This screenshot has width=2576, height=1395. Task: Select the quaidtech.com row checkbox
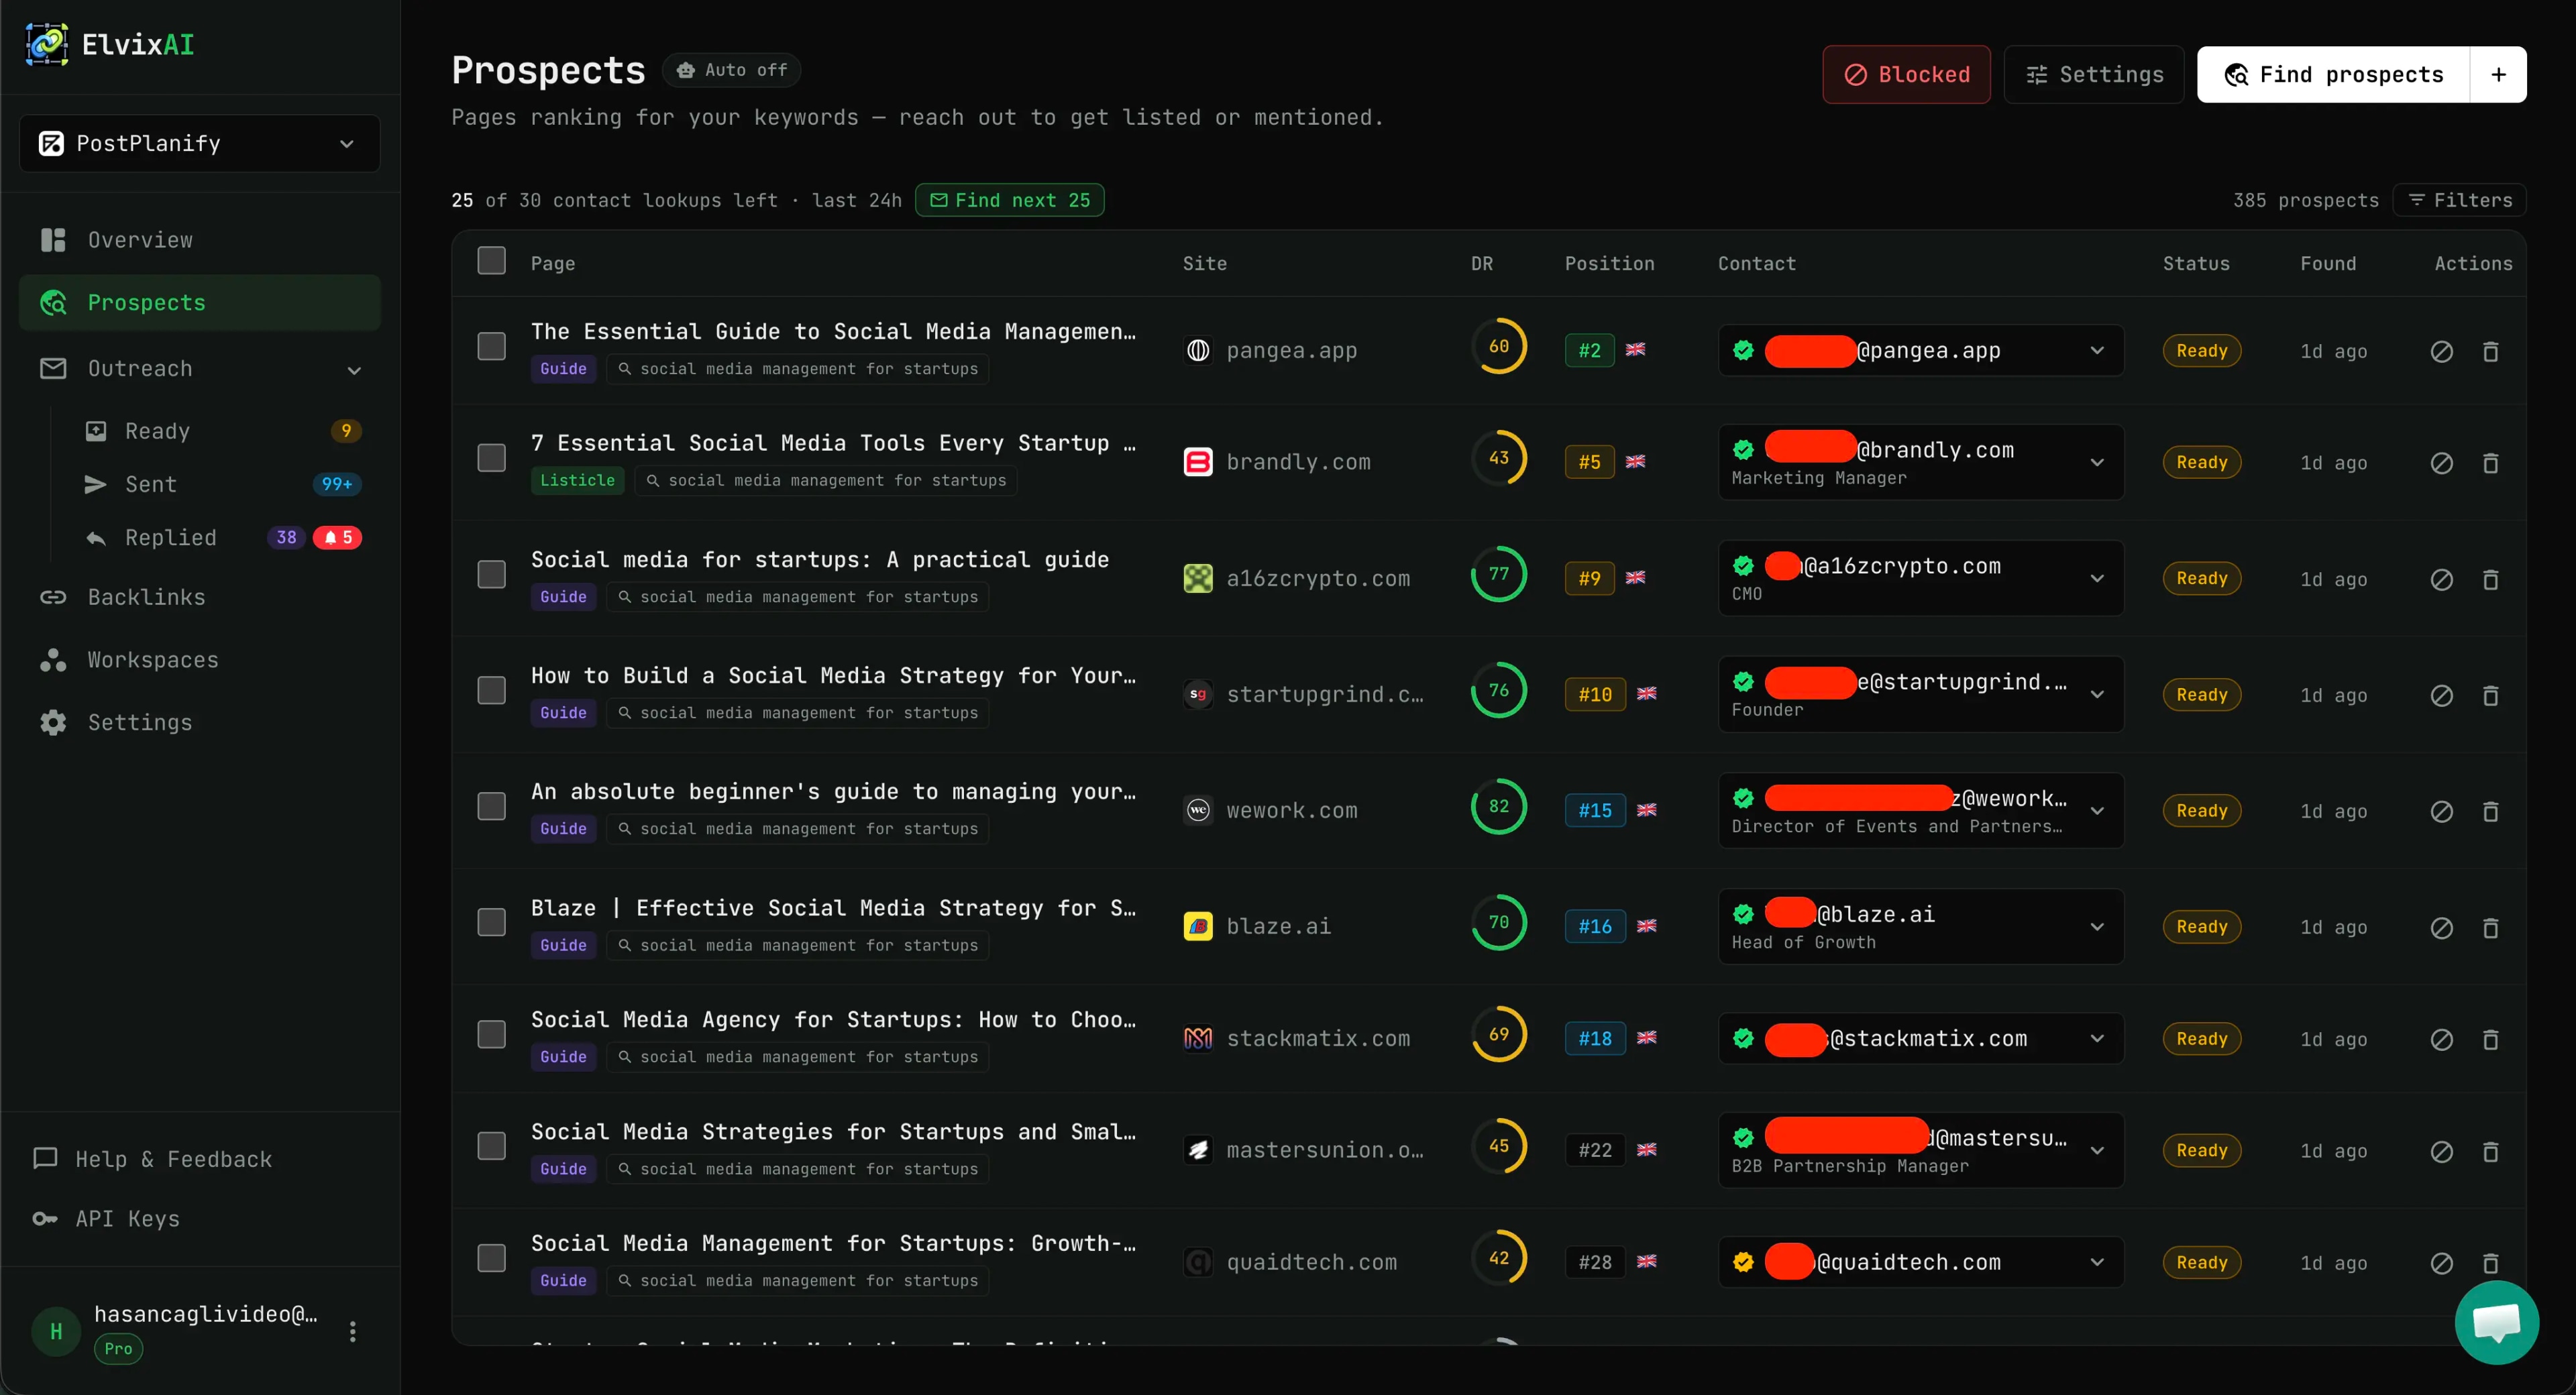[x=491, y=1258]
